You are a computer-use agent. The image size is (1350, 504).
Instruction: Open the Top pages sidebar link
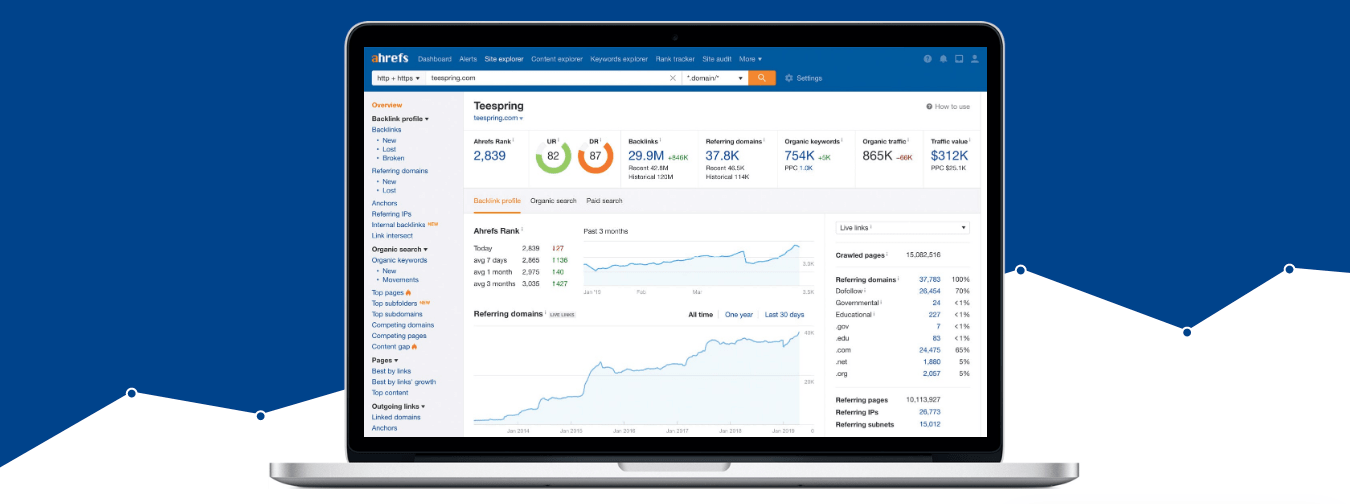tap(388, 292)
